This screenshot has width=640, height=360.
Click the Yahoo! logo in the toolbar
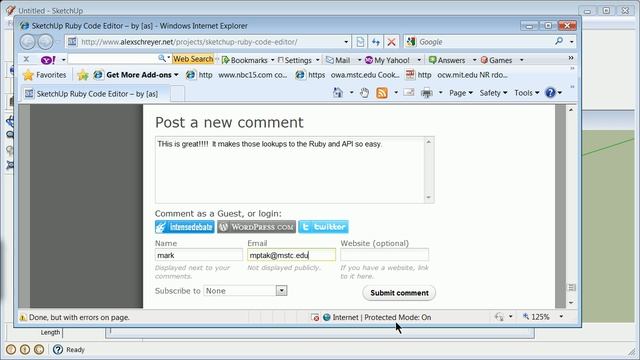coord(48,60)
